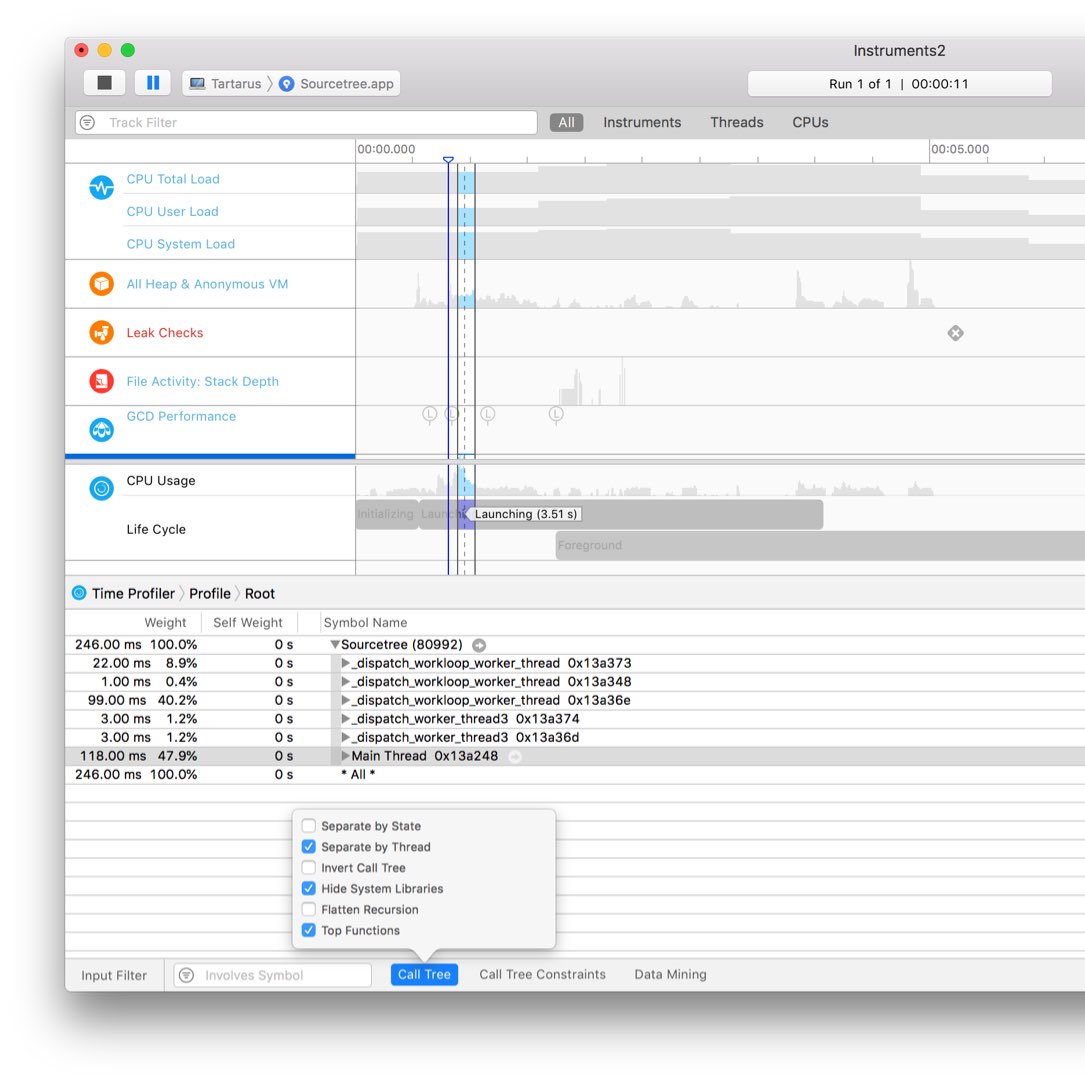Uncheck Separate by Thread
The width and height of the screenshot is (1085, 1085).
coord(309,846)
